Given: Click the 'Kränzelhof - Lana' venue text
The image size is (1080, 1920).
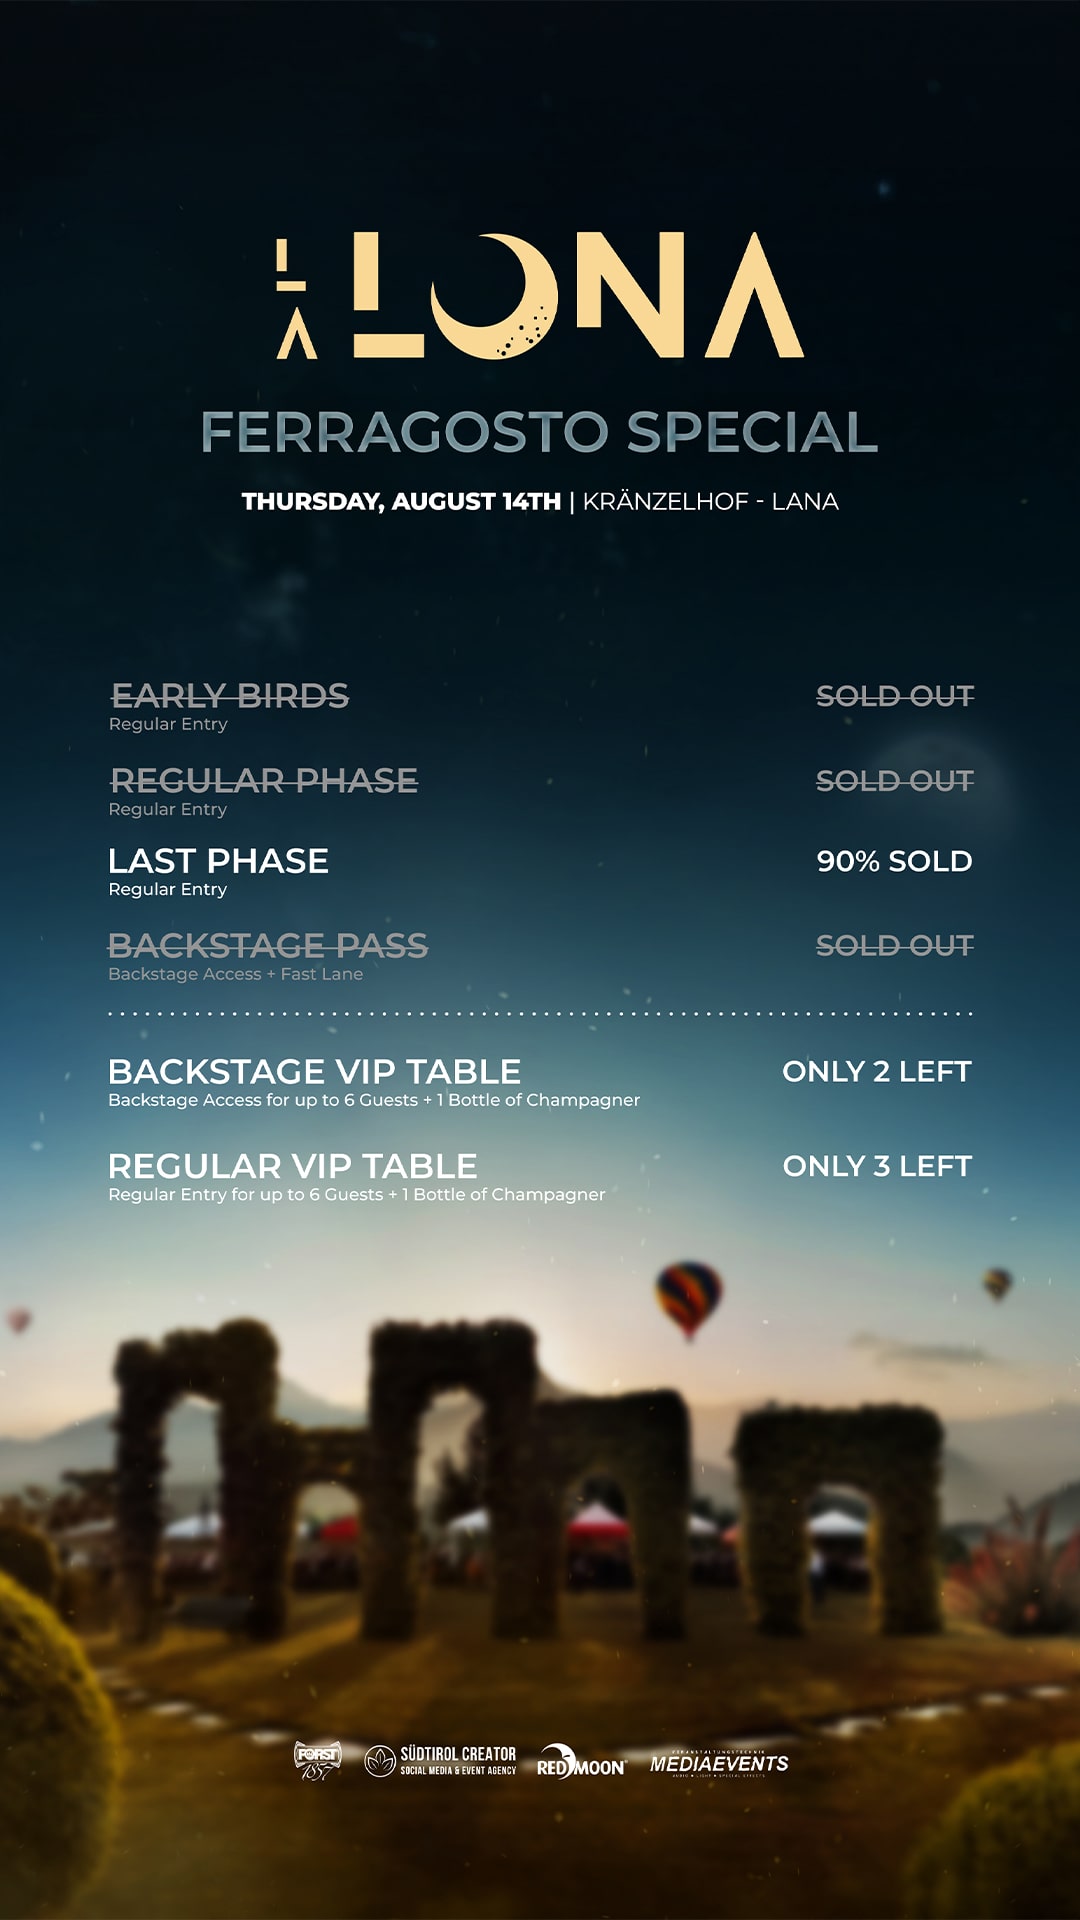Looking at the screenshot, I should click(710, 502).
